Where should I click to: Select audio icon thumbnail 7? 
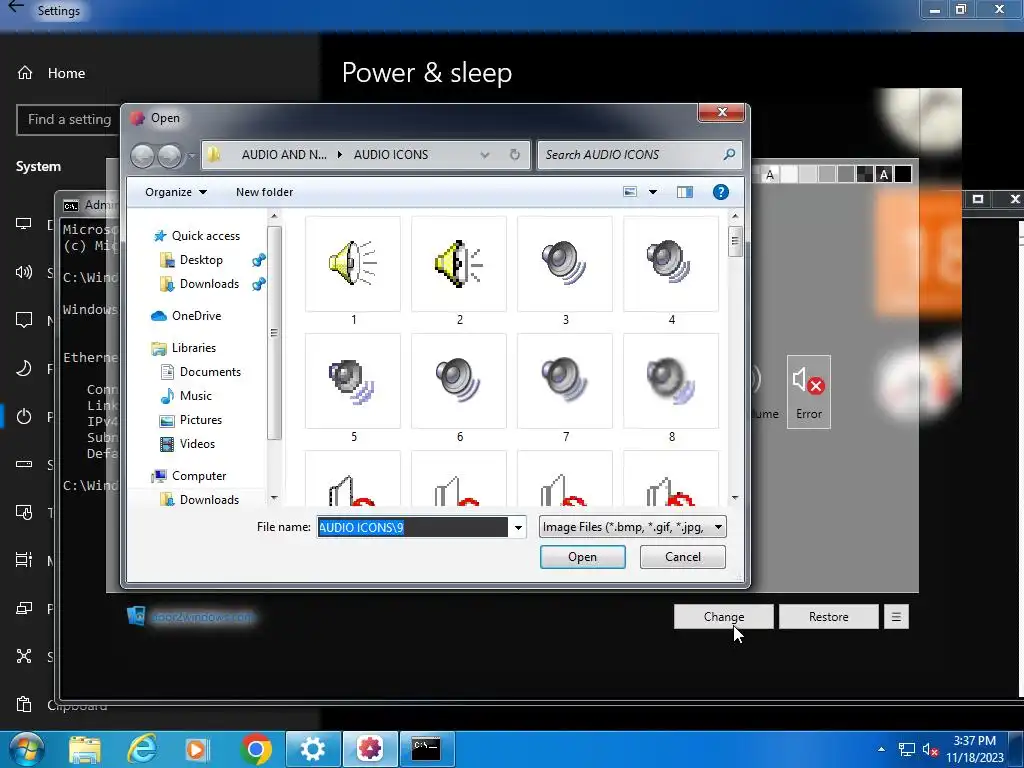pyautogui.click(x=565, y=381)
